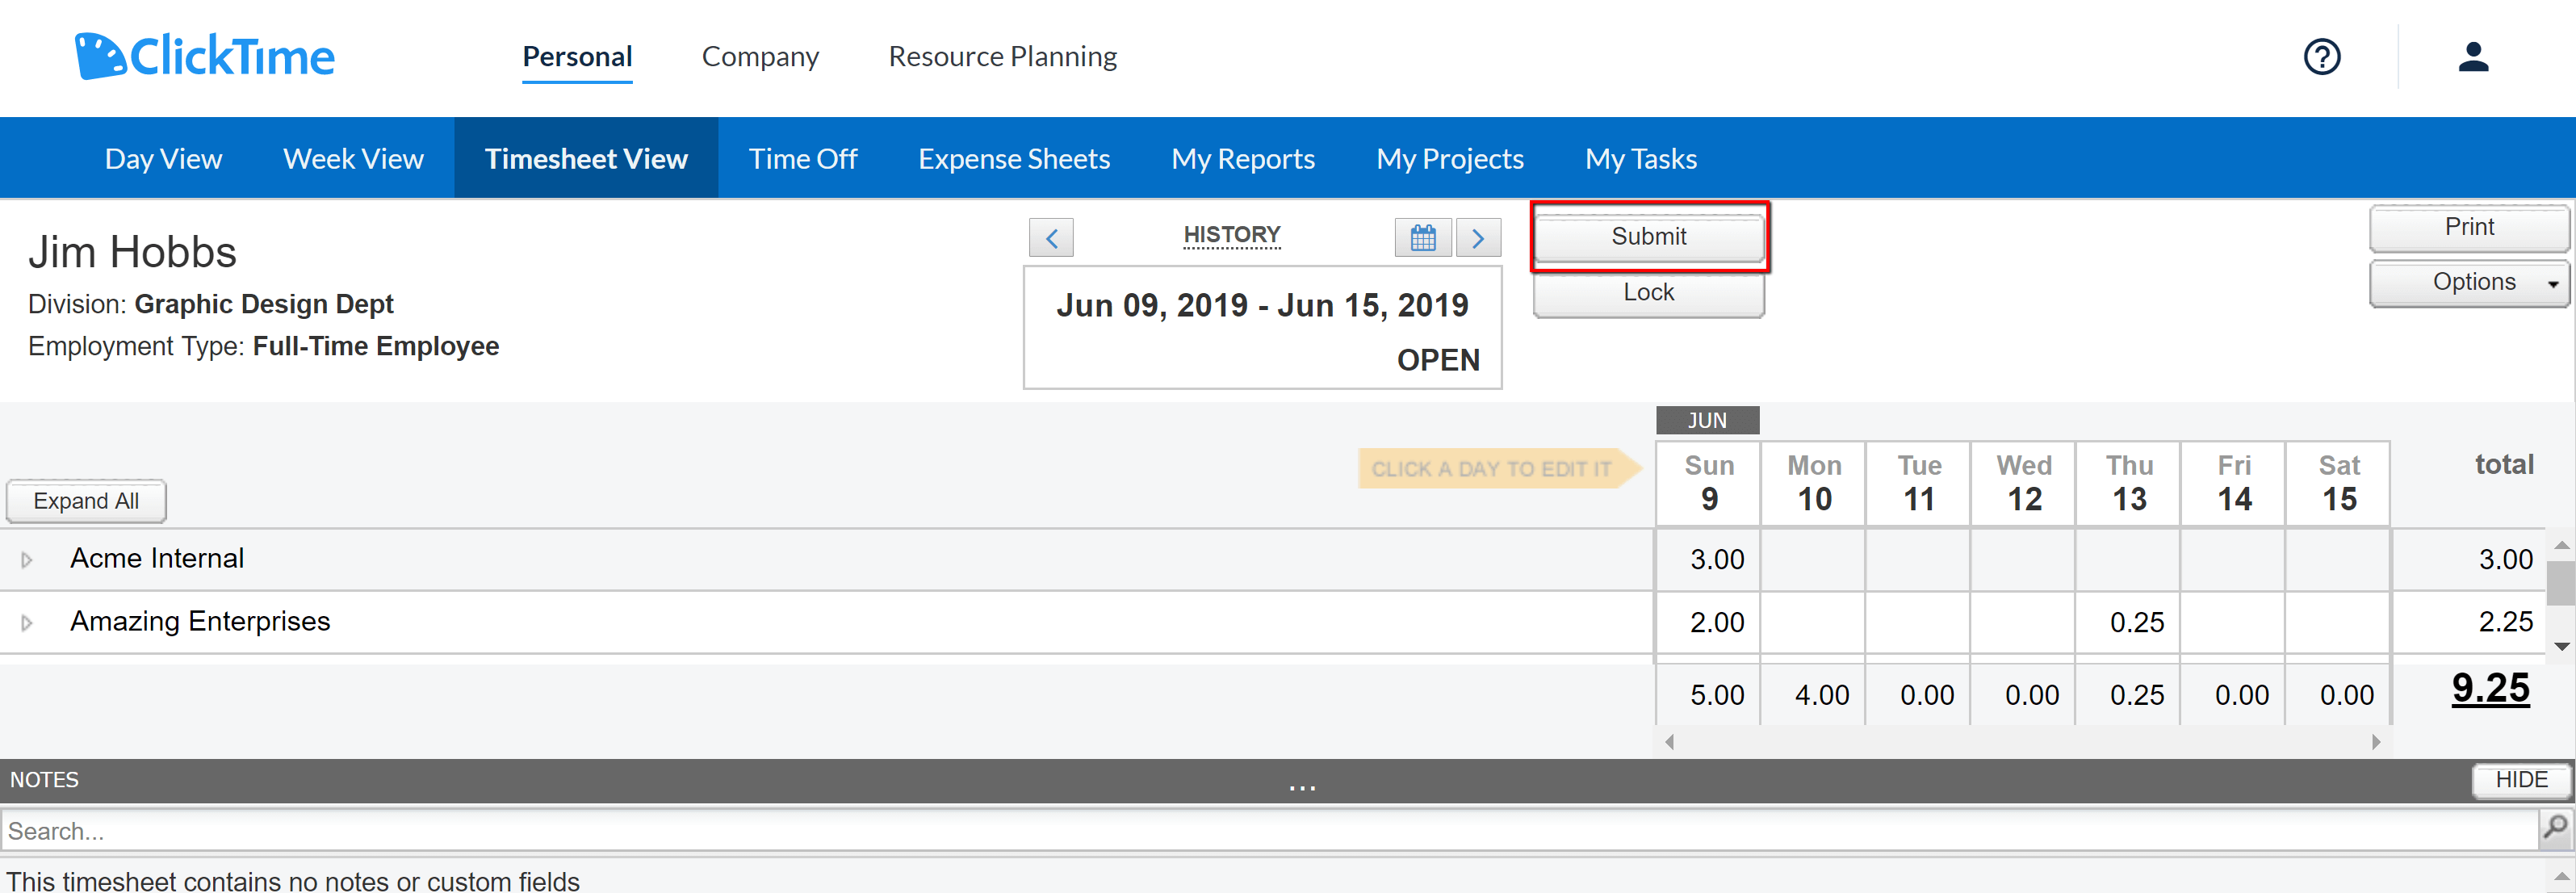
Task: Select Timesheet View
Action: click(586, 158)
